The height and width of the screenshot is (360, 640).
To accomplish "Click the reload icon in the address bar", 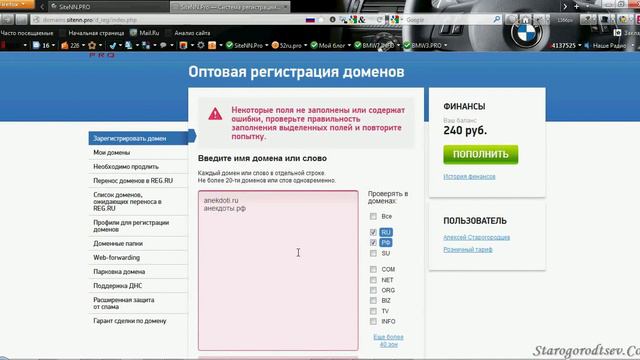I will [x=379, y=20].
